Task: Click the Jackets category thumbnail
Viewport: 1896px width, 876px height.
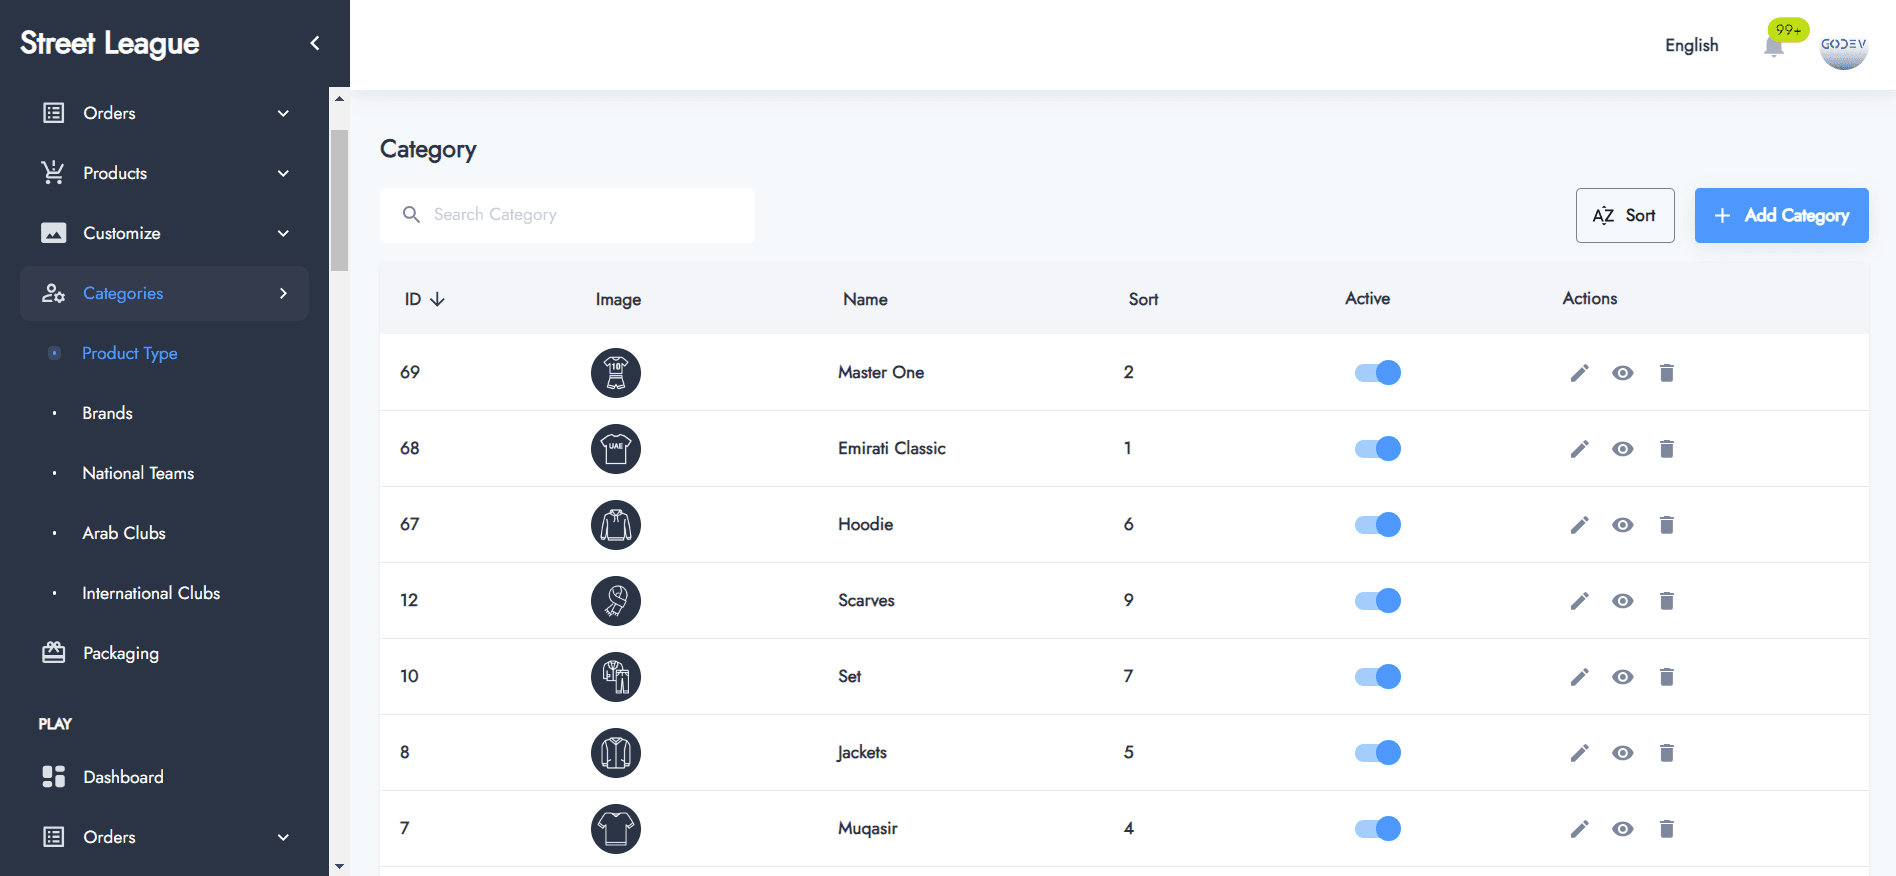Action: tap(616, 753)
